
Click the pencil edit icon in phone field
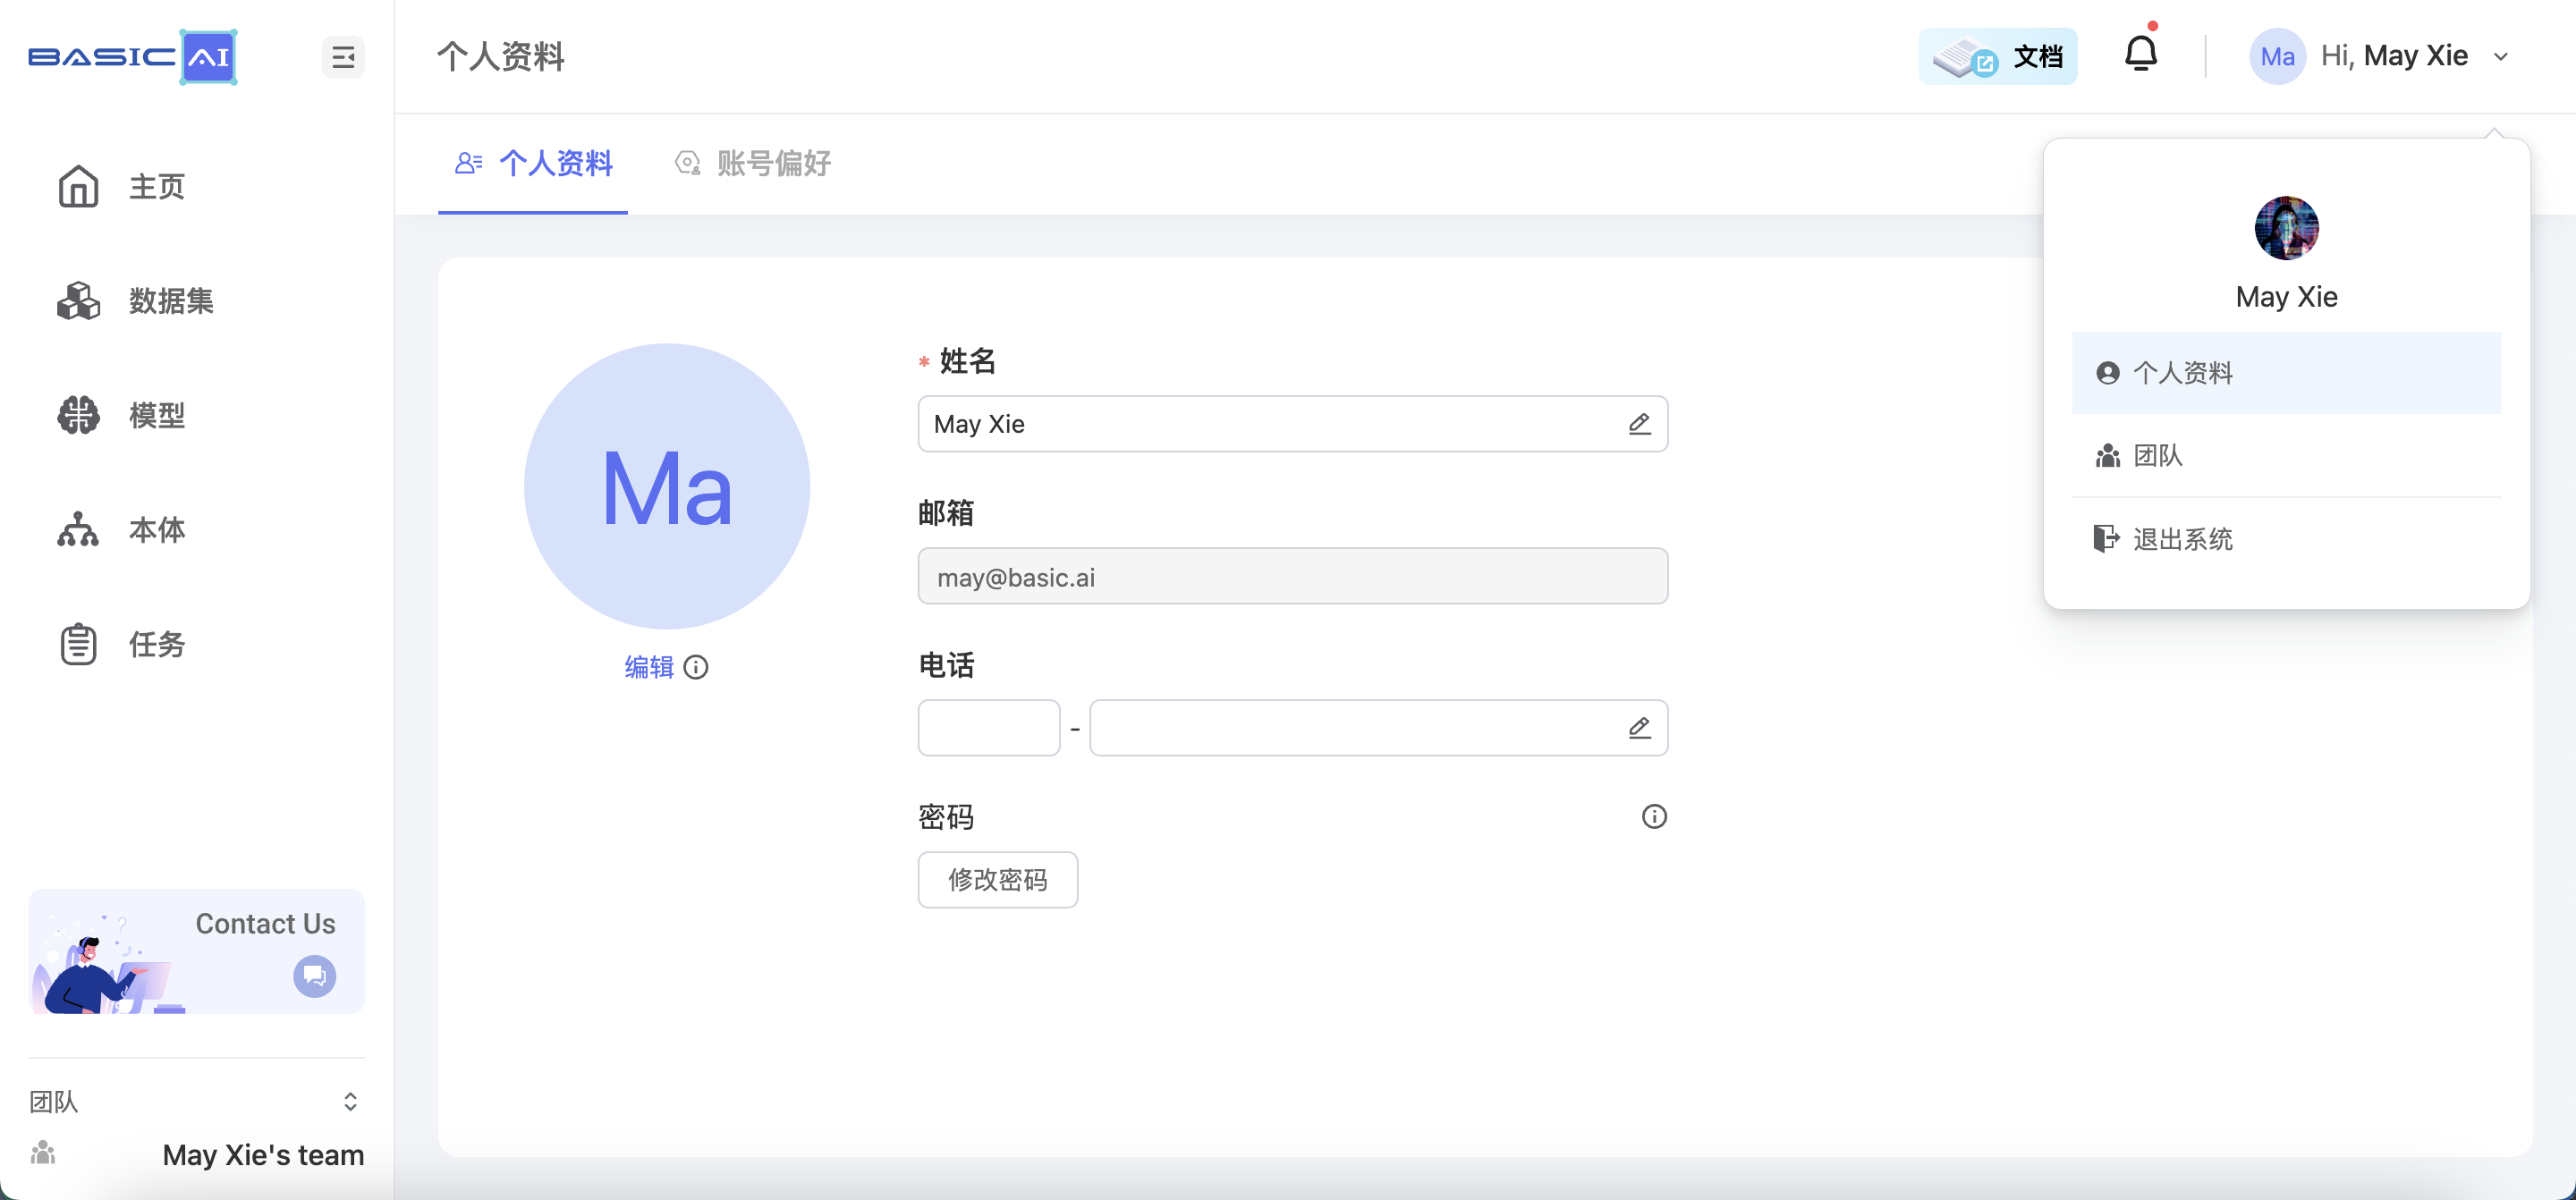point(1639,728)
